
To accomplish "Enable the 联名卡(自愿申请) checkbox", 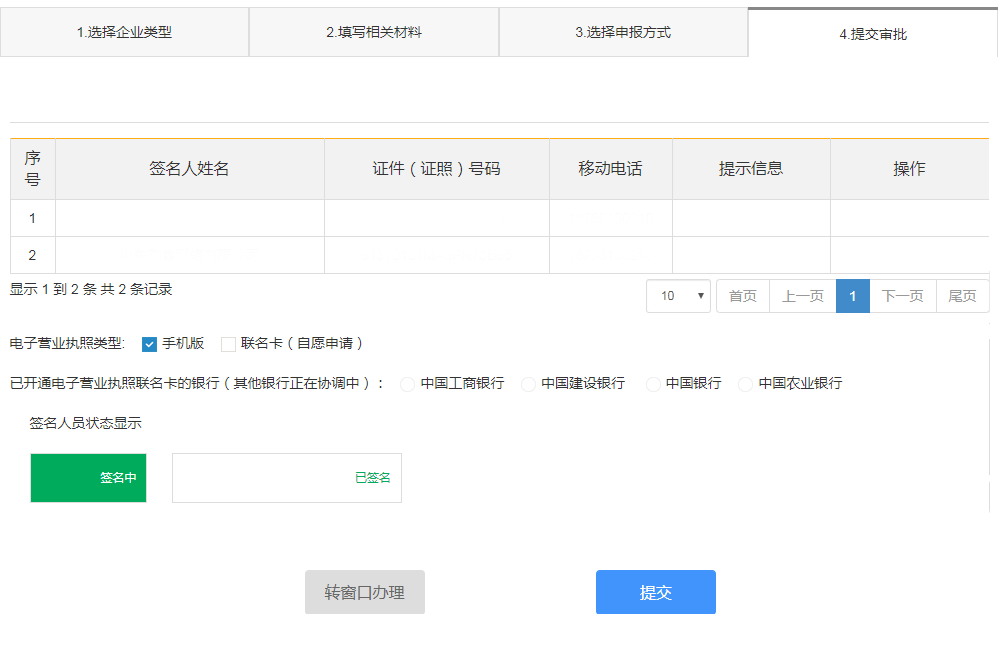I will pos(228,344).
